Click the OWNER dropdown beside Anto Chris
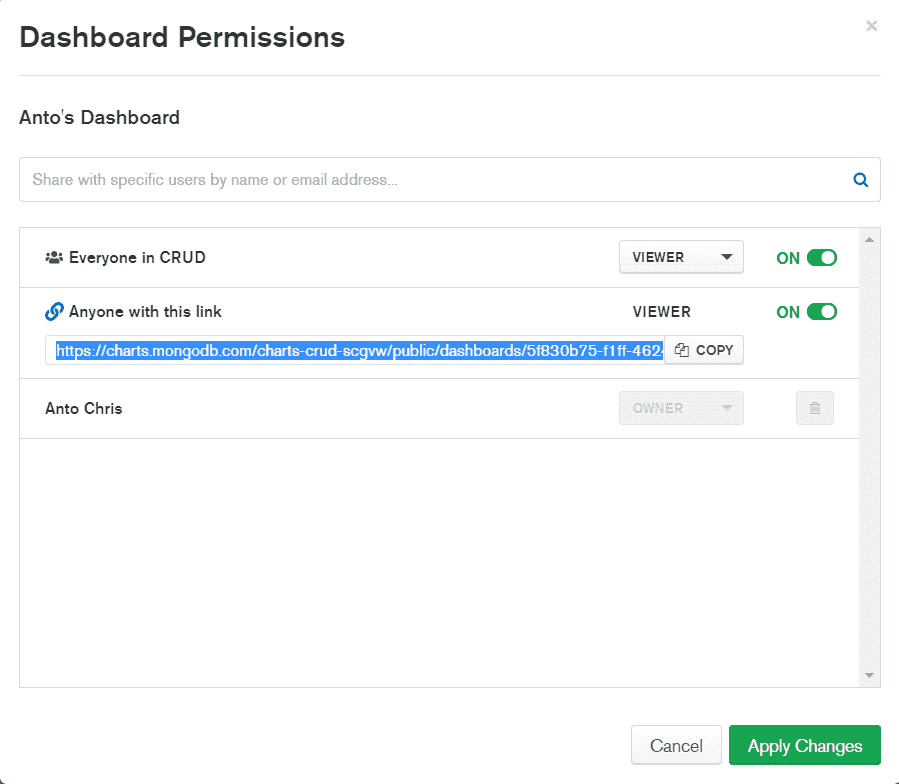 [x=681, y=408]
